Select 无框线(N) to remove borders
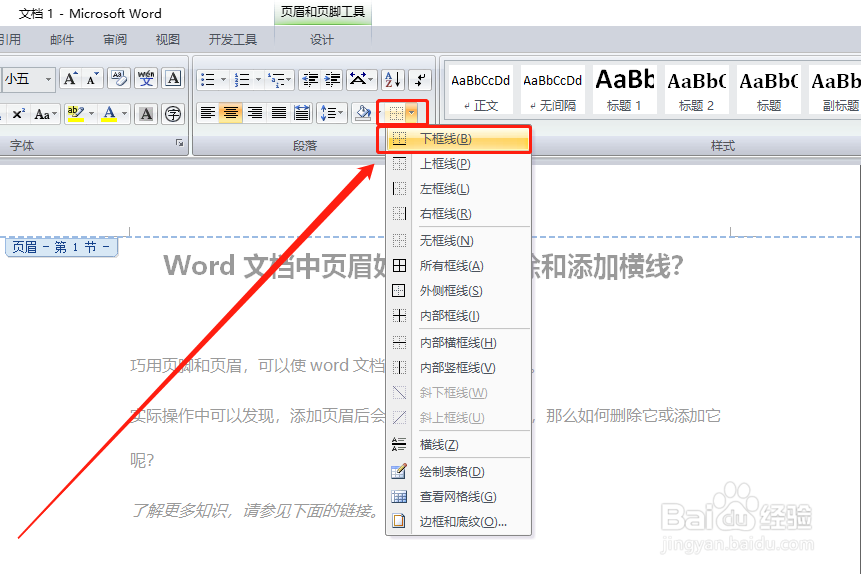The height and width of the screenshot is (574, 861). 458,241
